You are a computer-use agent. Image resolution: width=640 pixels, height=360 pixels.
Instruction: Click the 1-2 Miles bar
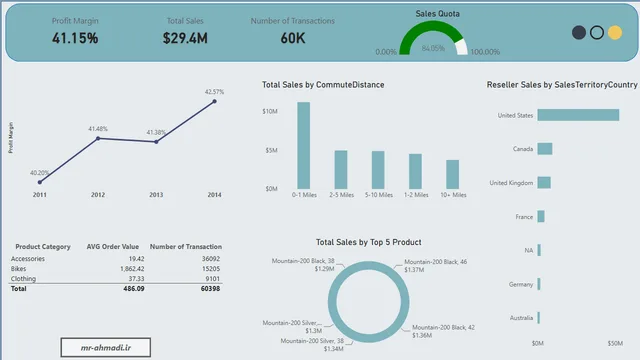pos(416,171)
